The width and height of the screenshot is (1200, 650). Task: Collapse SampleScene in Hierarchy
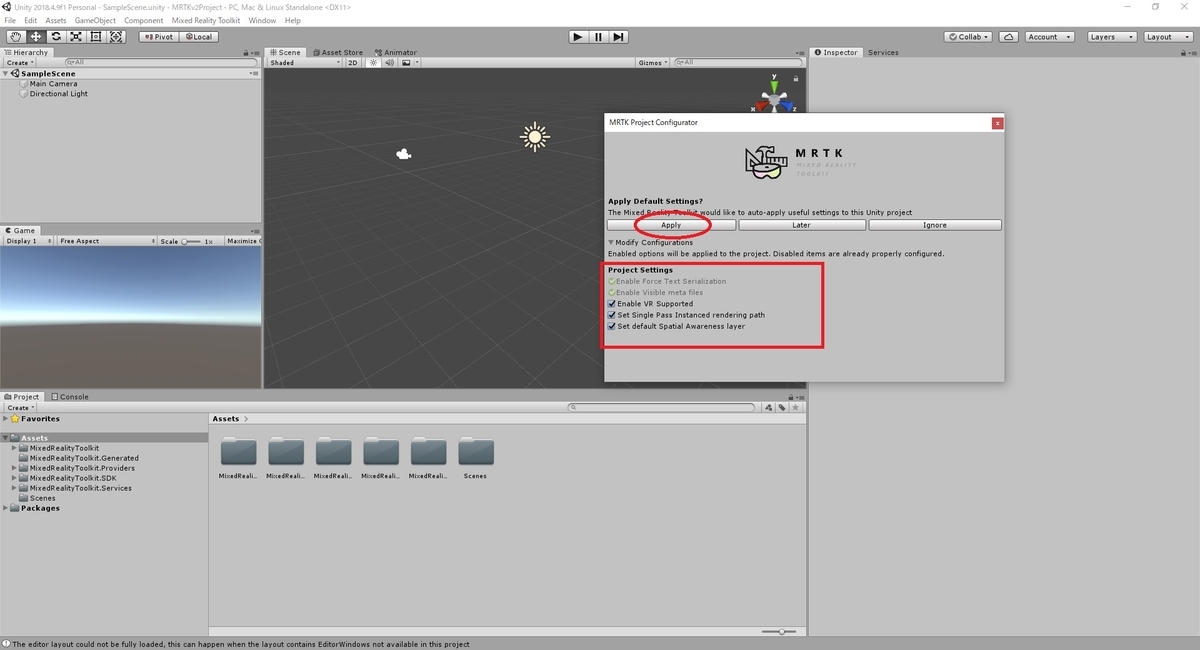[7, 74]
